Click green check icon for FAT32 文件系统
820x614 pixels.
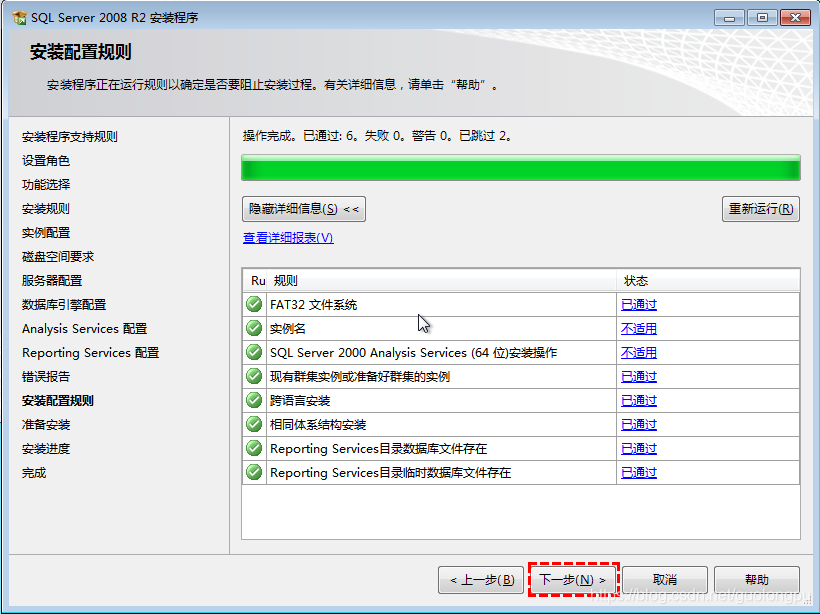point(254,304)
